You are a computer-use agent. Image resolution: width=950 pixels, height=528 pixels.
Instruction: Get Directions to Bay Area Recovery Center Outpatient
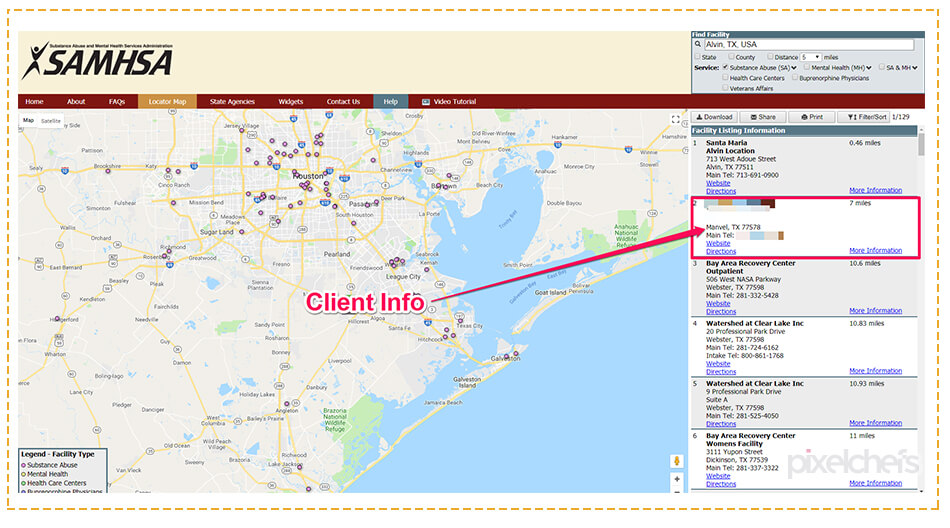721,312
